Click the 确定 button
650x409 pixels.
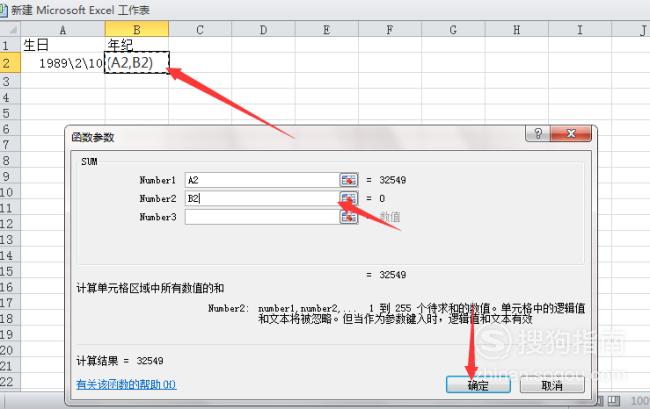pos(478,385)
